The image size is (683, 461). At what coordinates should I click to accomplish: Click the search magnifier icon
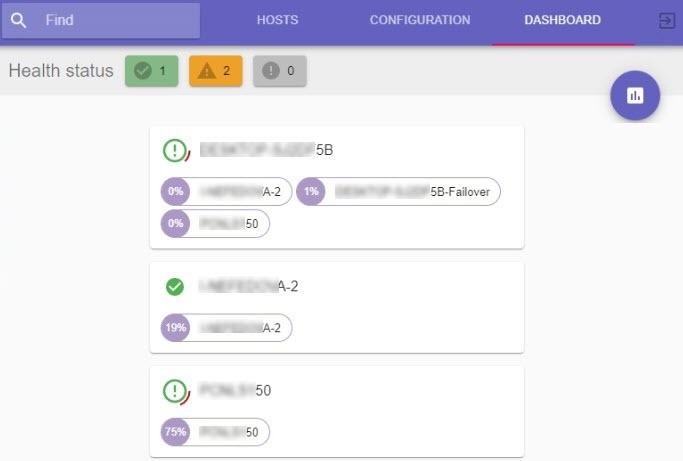coord(19,20)
